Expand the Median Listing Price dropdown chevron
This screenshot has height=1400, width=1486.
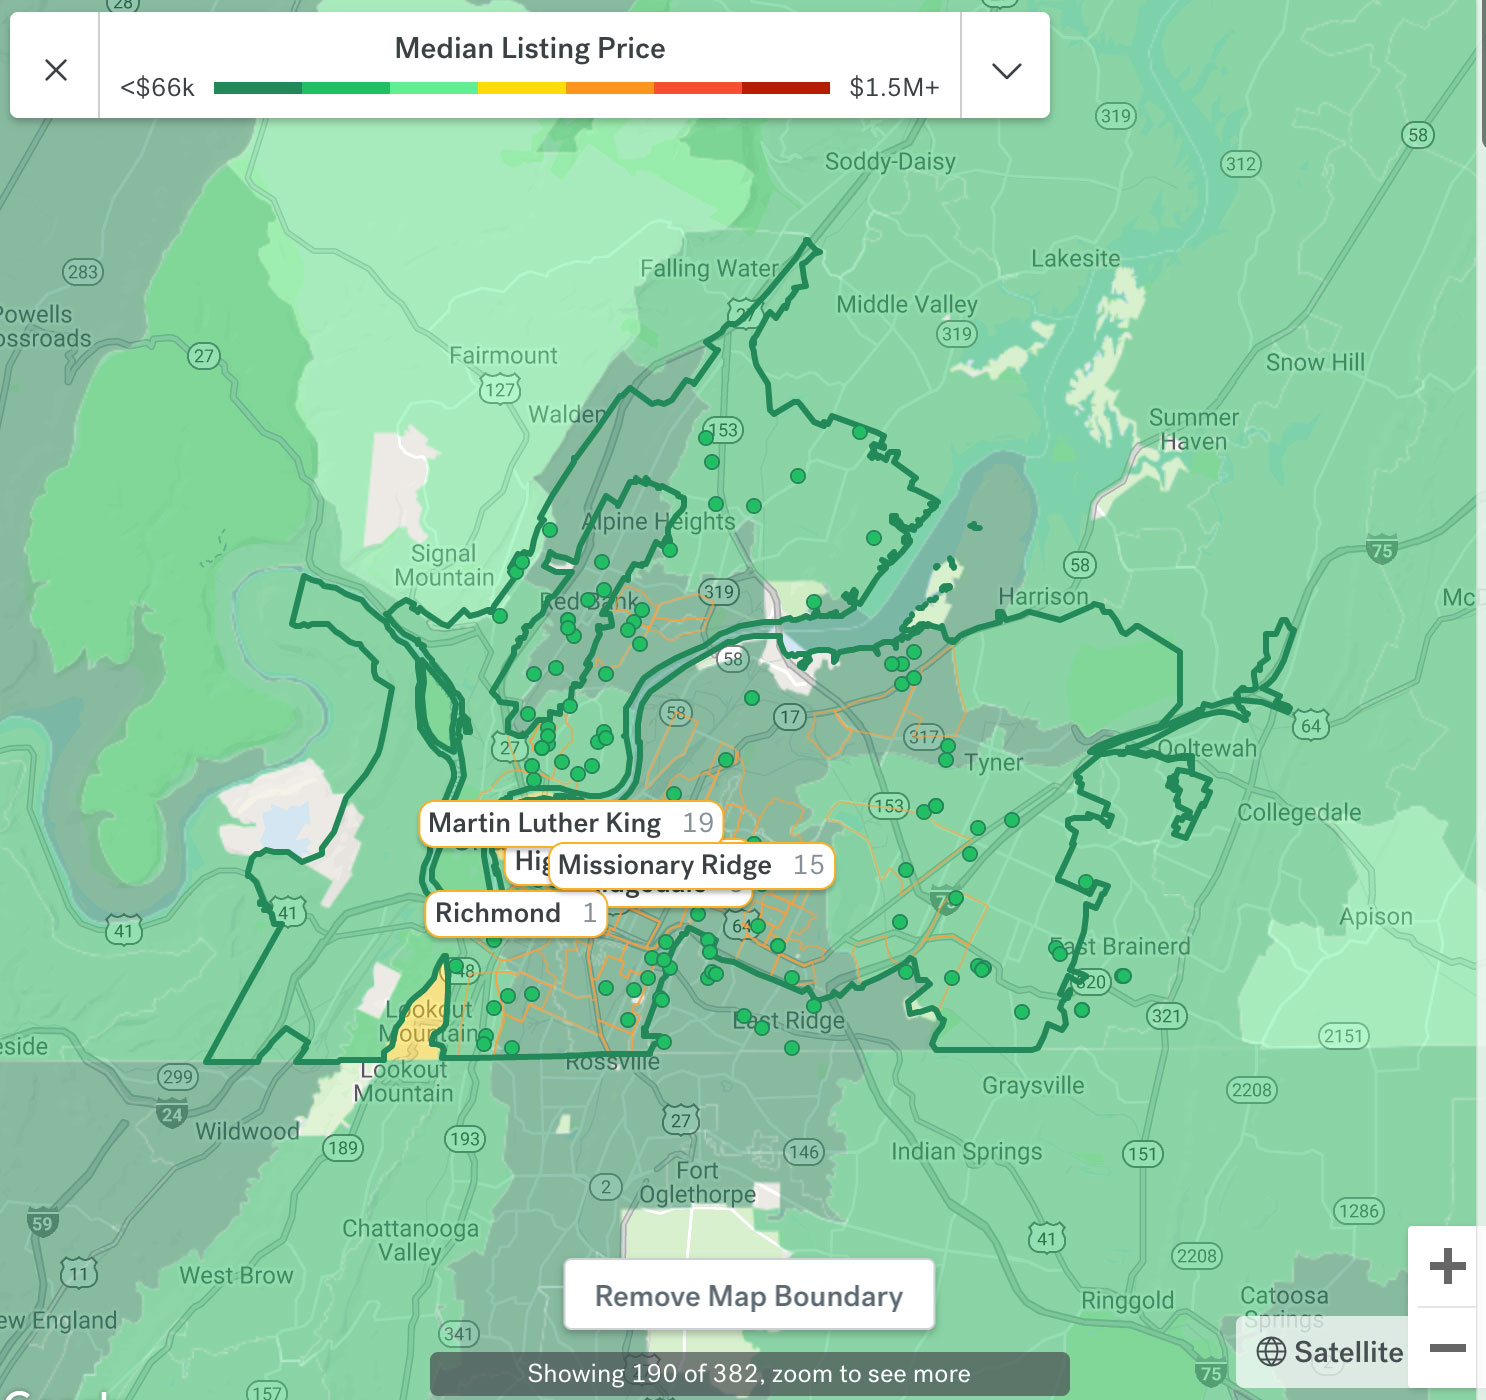1005,69
